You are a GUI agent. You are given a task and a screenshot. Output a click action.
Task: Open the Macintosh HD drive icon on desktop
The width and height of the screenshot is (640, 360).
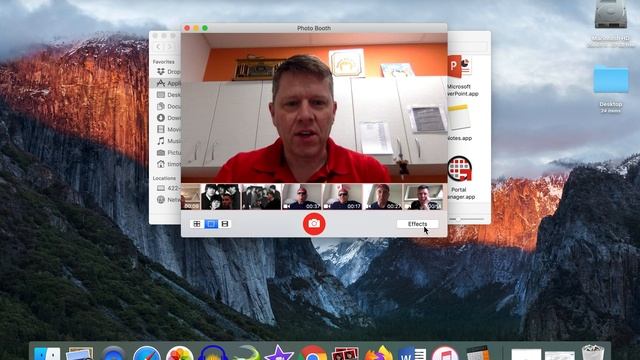click(611, 14)
